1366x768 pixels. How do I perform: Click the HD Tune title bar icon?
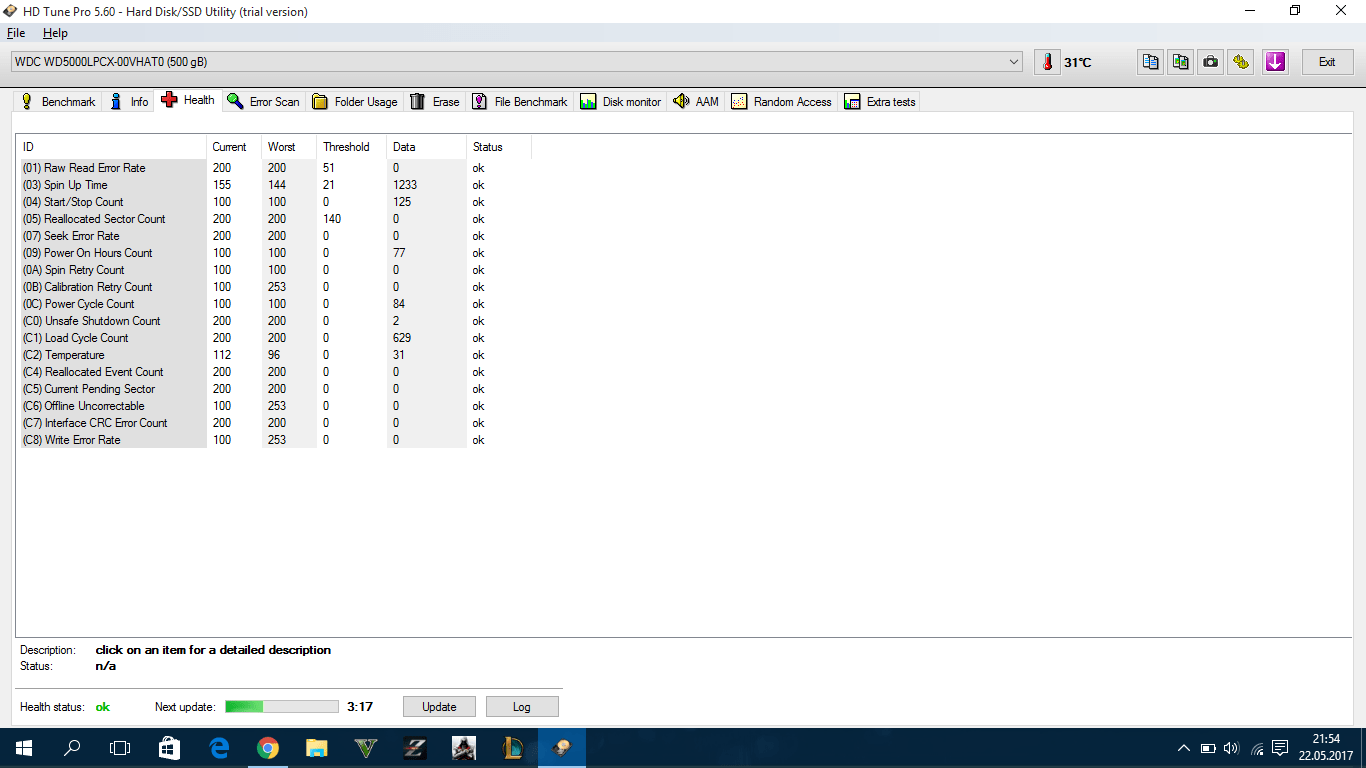point(11,11)
